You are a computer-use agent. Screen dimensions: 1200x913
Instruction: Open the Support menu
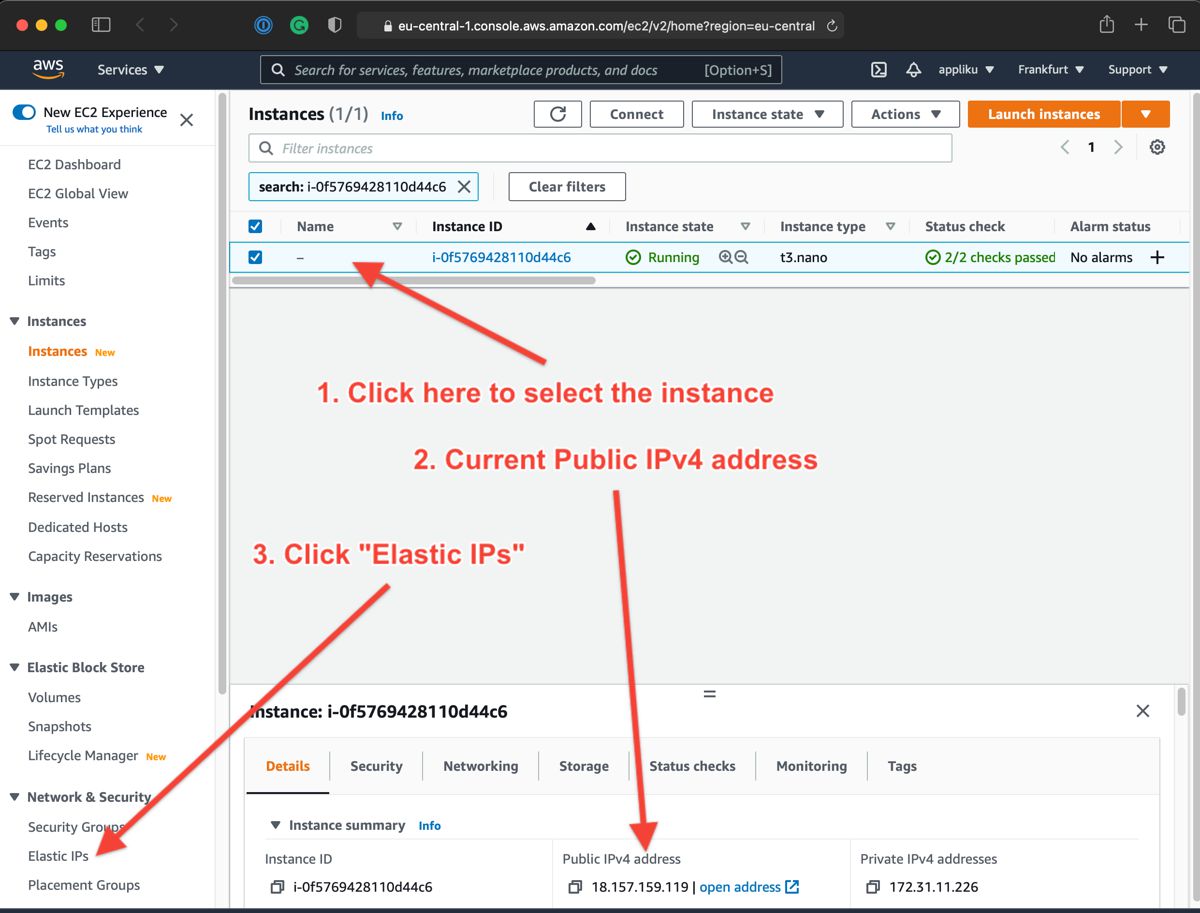click(x=1138, y=70)
